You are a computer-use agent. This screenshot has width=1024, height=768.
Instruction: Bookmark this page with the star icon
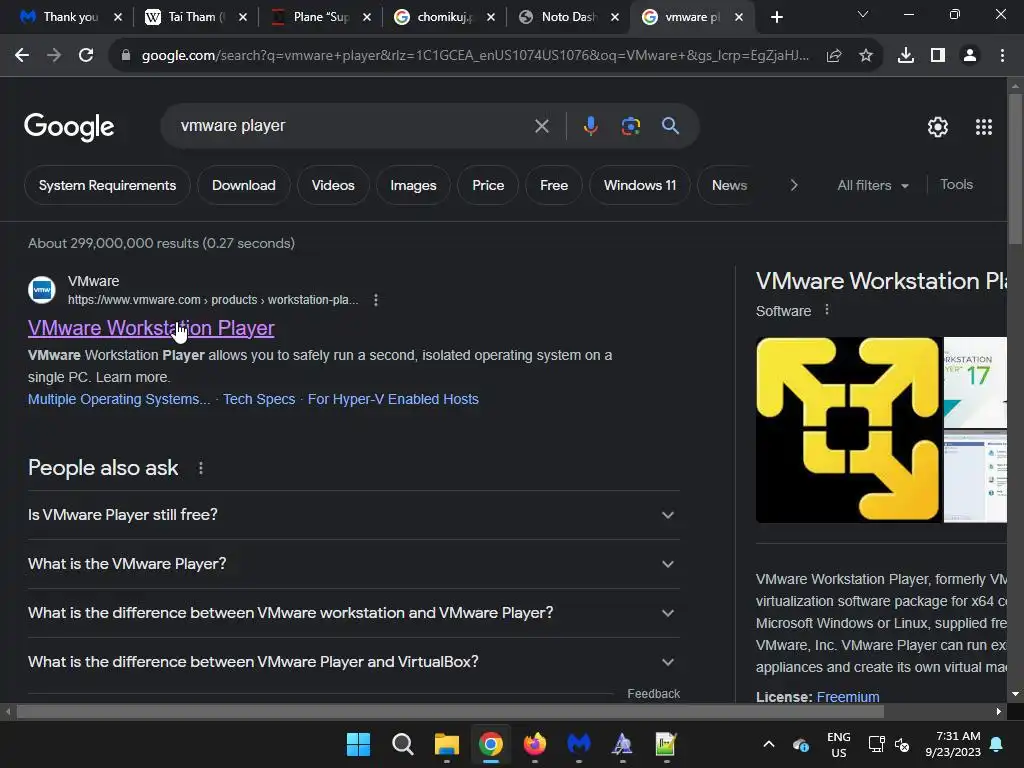pos(866,56)
